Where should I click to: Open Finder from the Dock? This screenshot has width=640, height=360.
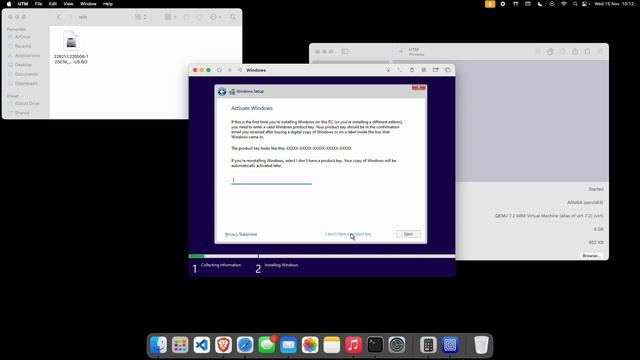coord(158,345)
